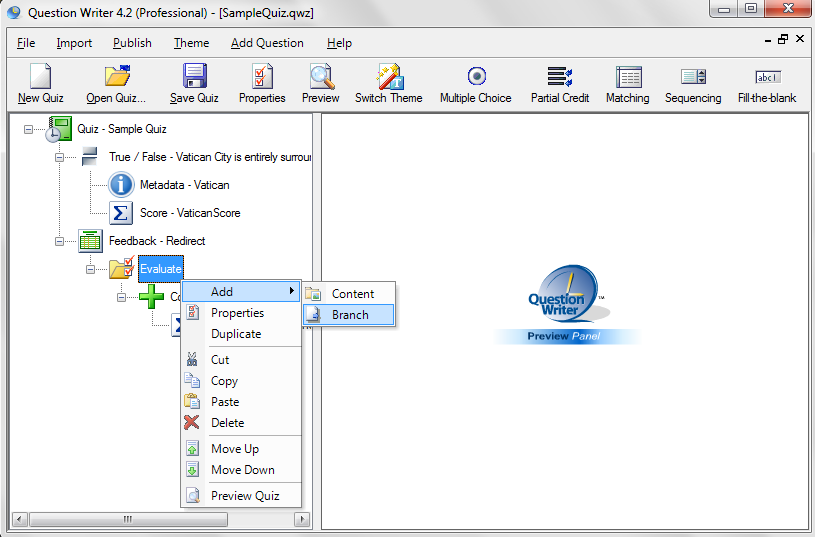Close the Question Writer window
The height and width of the screenshot is (537, 815).
[788, 8]
